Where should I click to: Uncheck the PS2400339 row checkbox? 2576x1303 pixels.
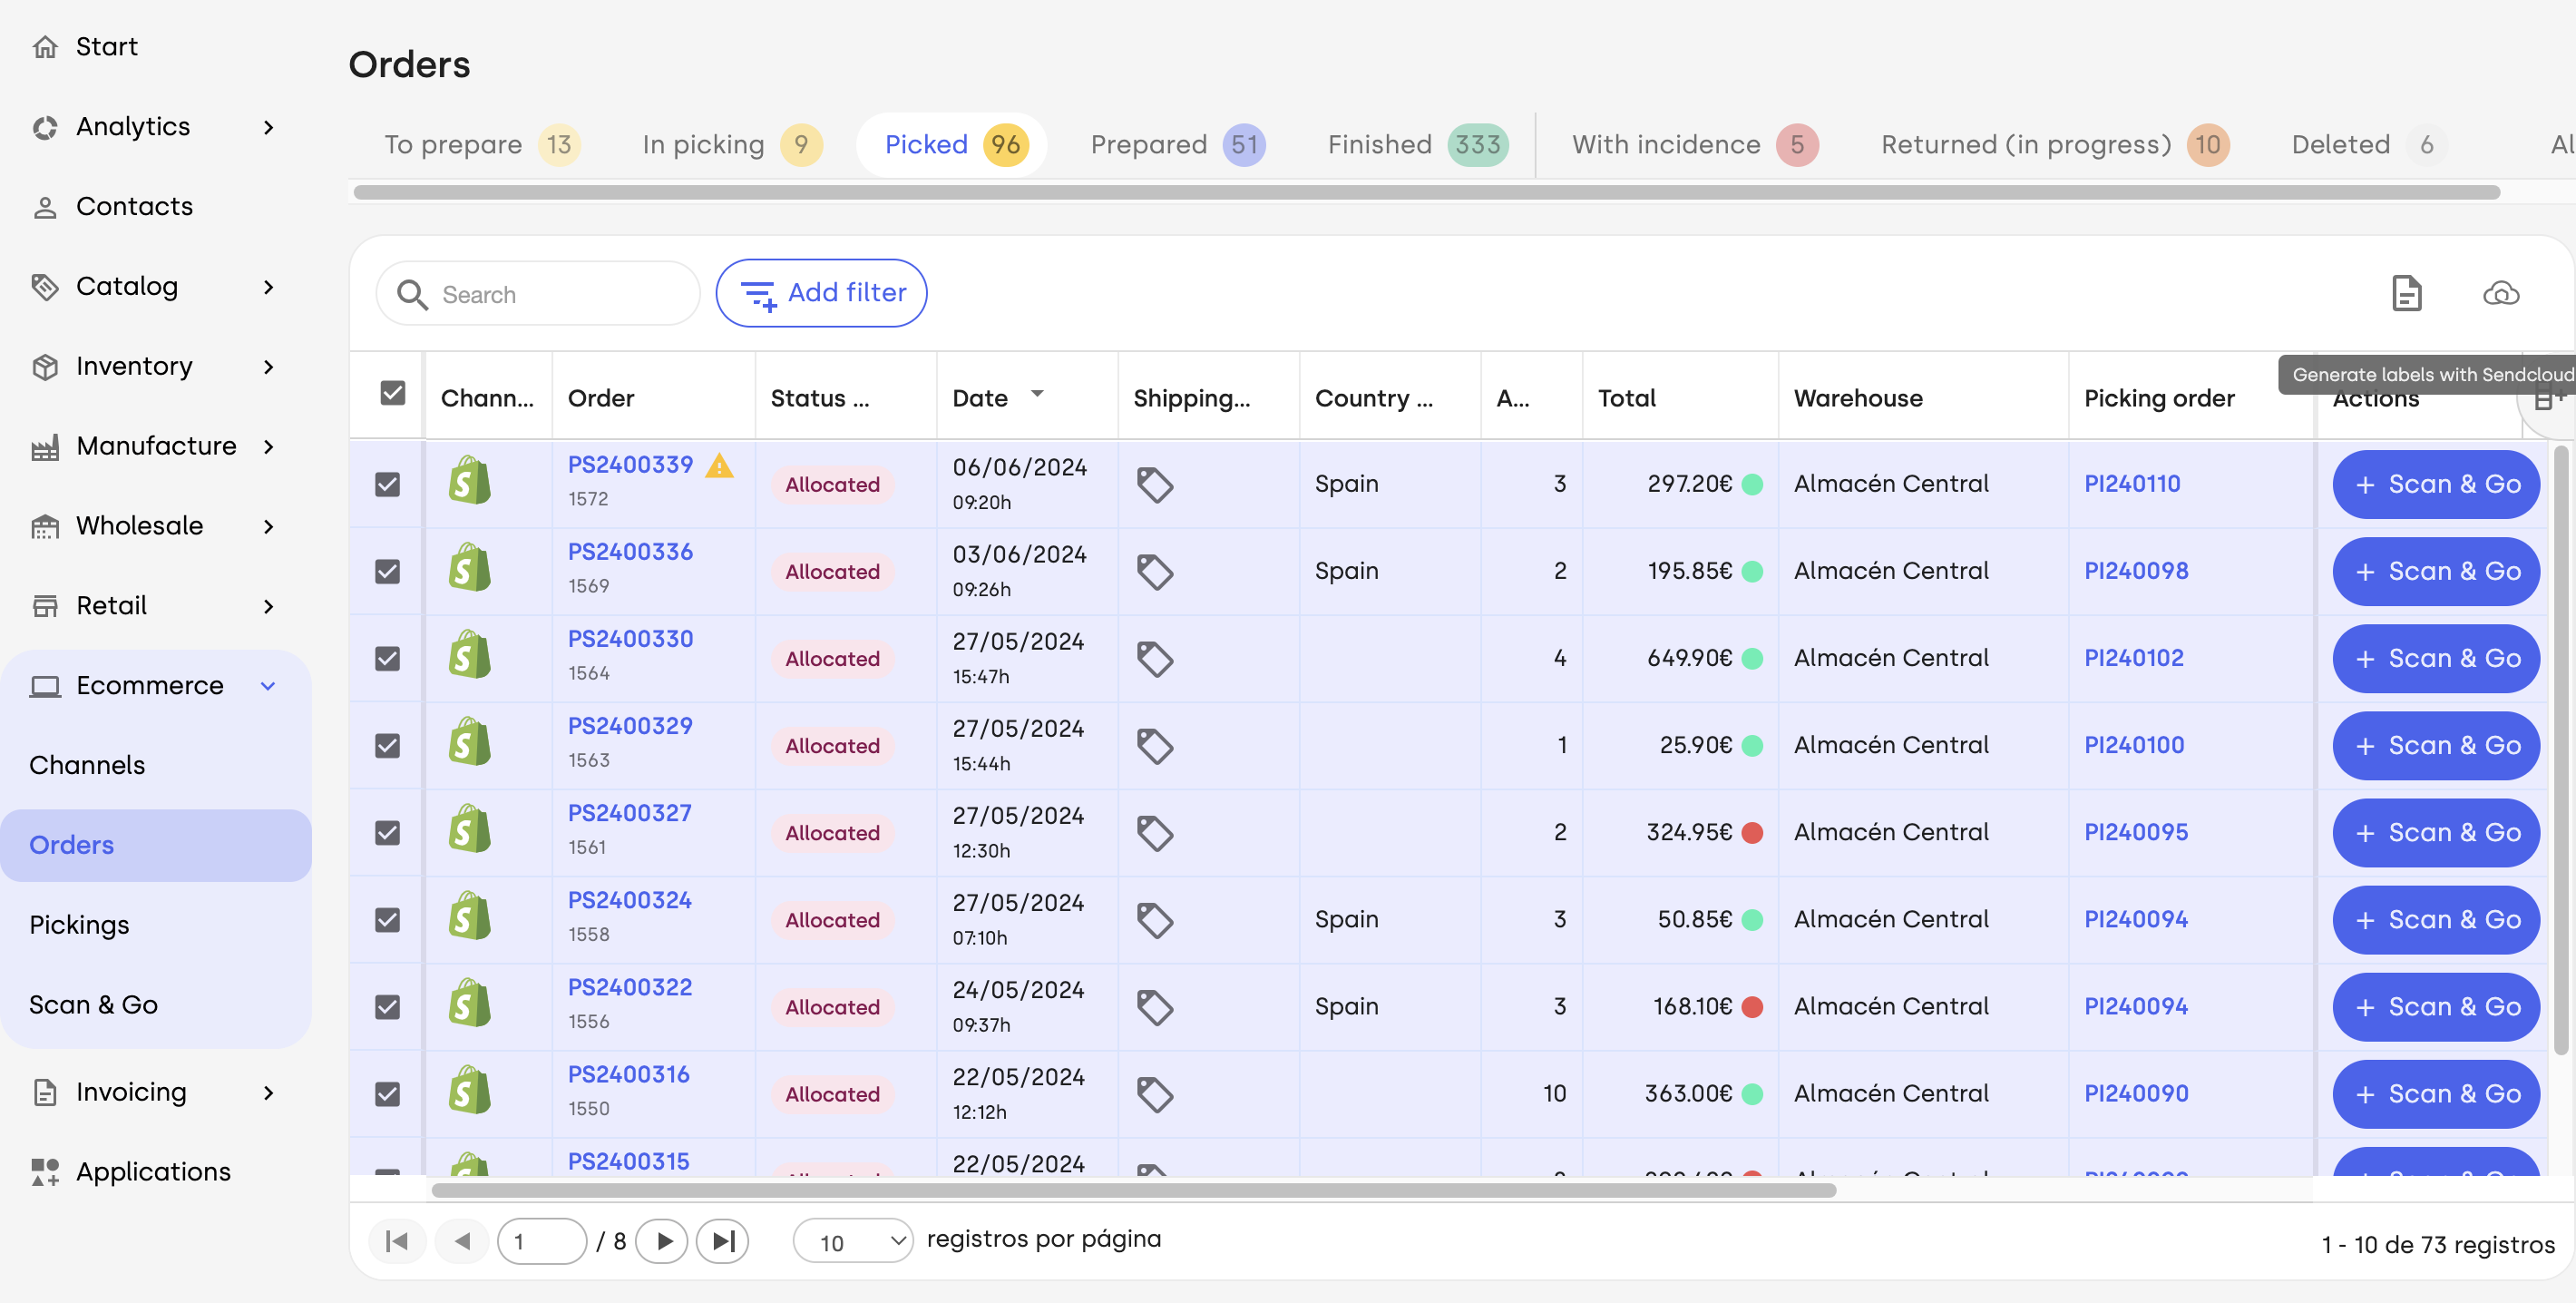point(387,484)
